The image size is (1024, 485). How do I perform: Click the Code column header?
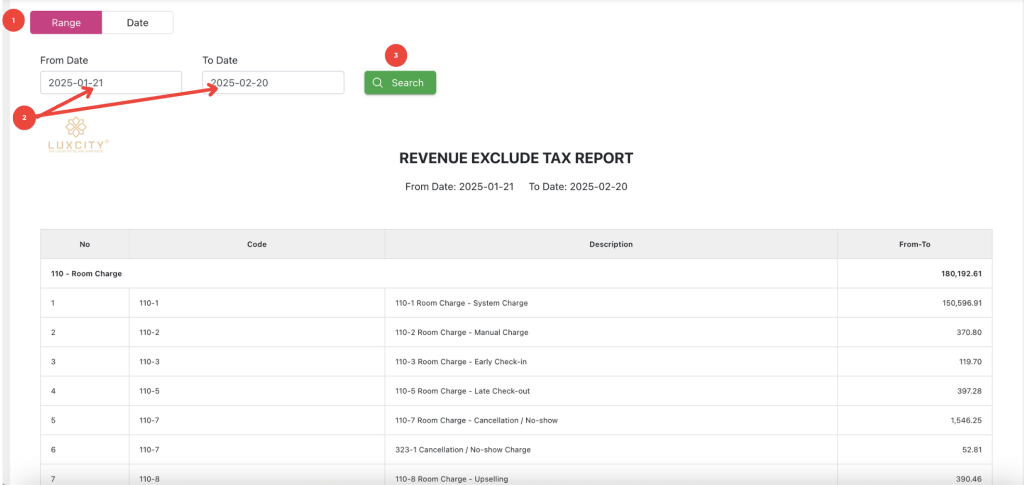tap(256, 244)
